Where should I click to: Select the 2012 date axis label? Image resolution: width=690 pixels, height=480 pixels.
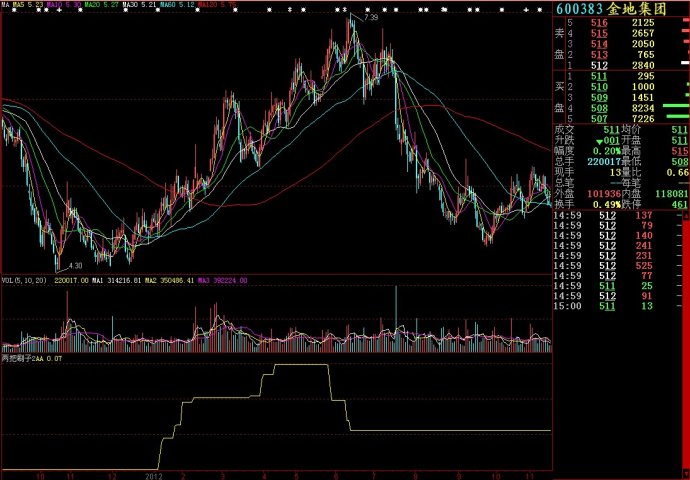pos(152,476)
